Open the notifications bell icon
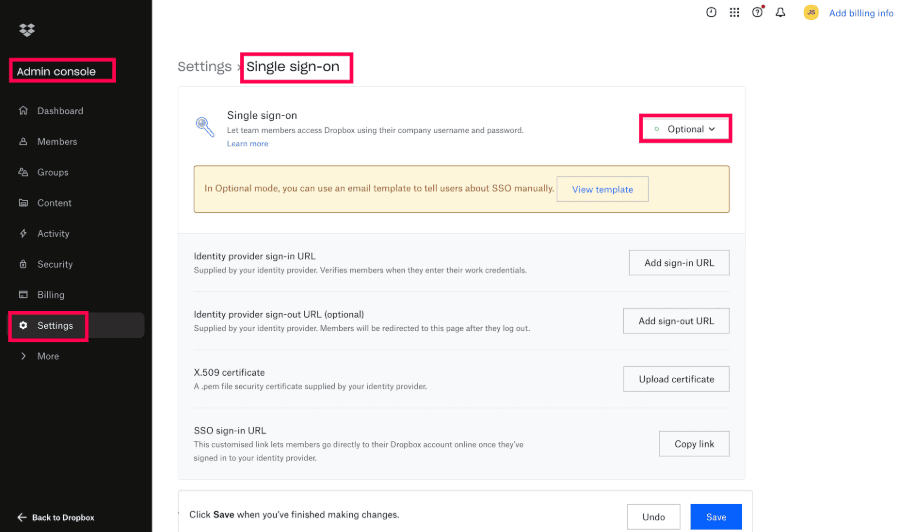This screenshot has width=910, height=532. (x=781, y=12)
